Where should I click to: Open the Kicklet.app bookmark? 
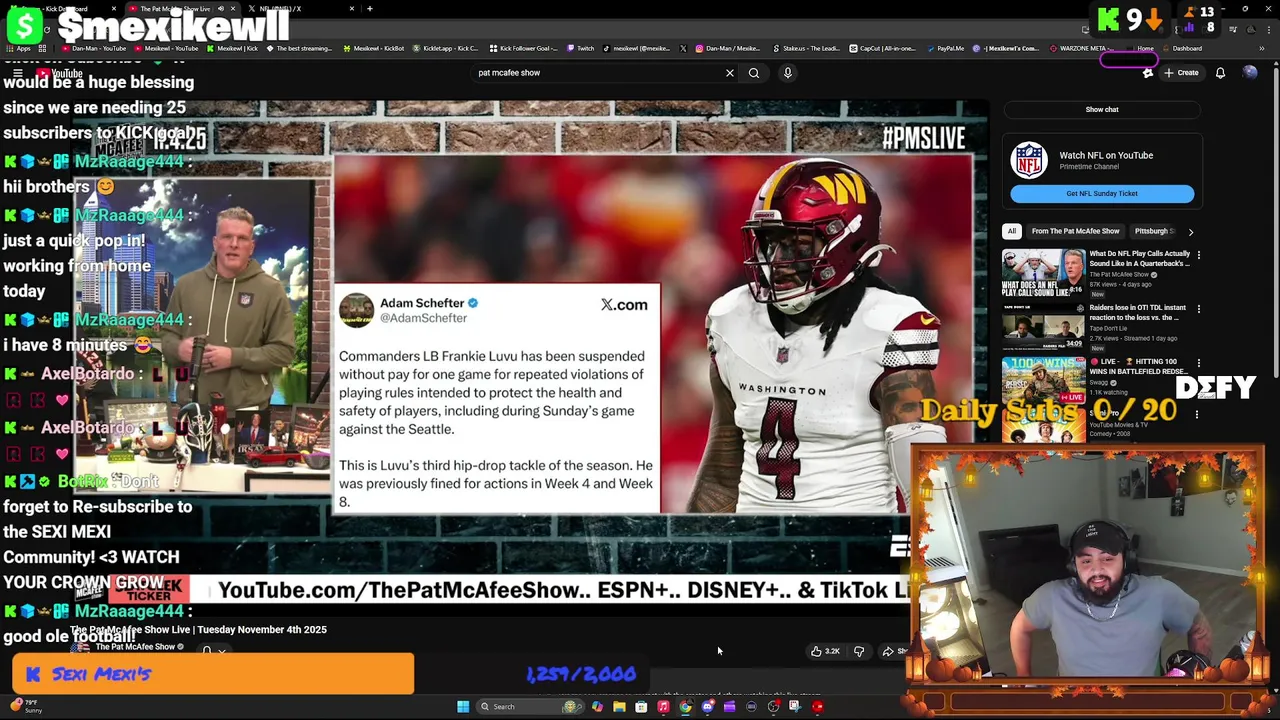coord(446,48)
